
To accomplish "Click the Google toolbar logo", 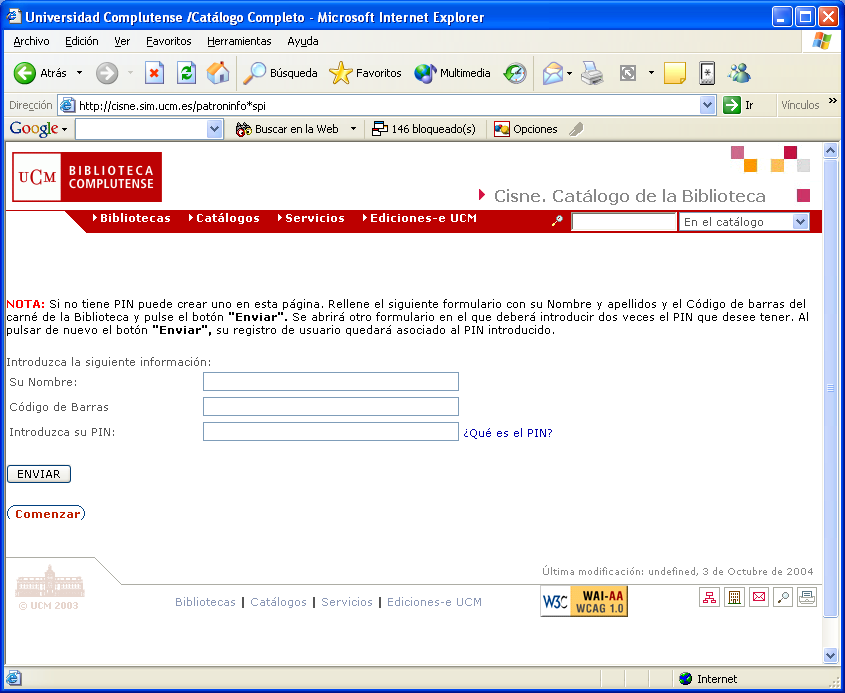I will tap(33, 129).
